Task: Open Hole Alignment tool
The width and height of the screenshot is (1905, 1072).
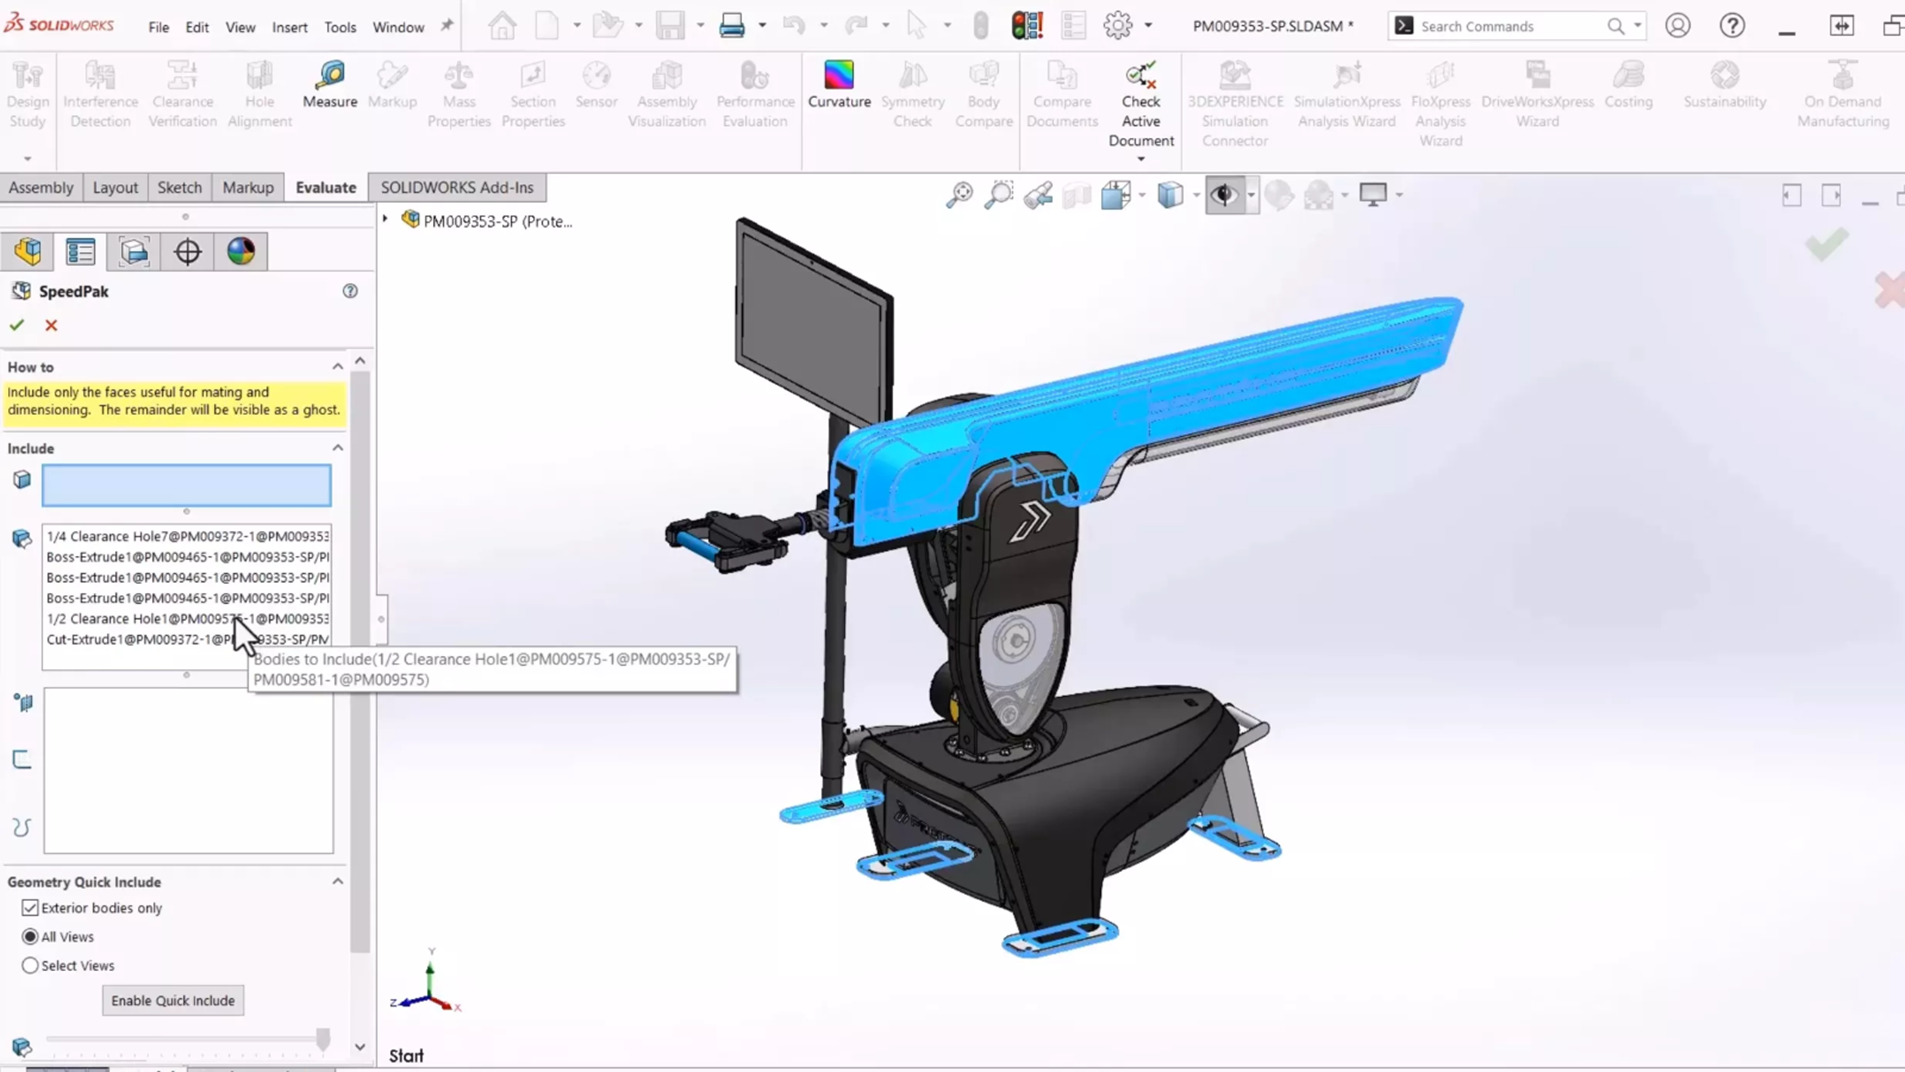Action: (x=259, y=94)
